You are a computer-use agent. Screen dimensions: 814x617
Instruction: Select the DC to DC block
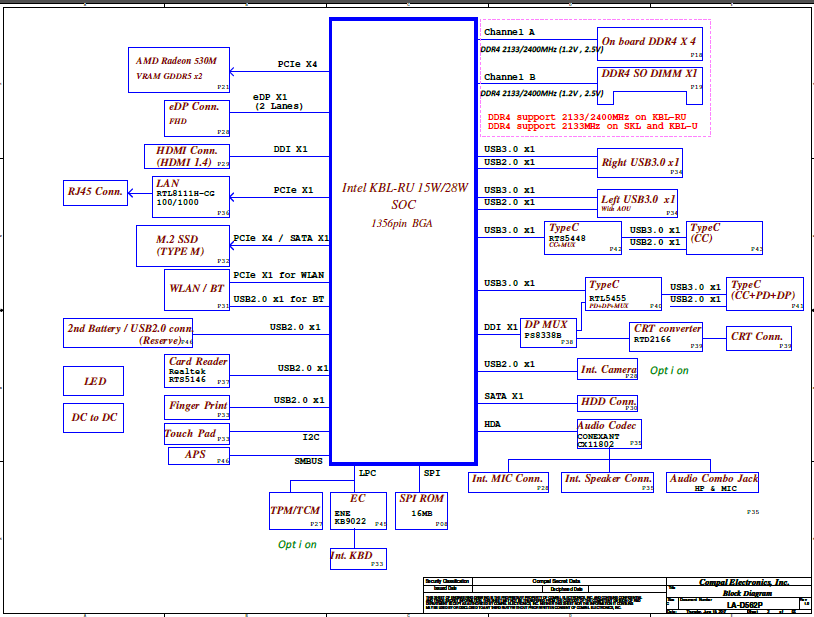93,418
